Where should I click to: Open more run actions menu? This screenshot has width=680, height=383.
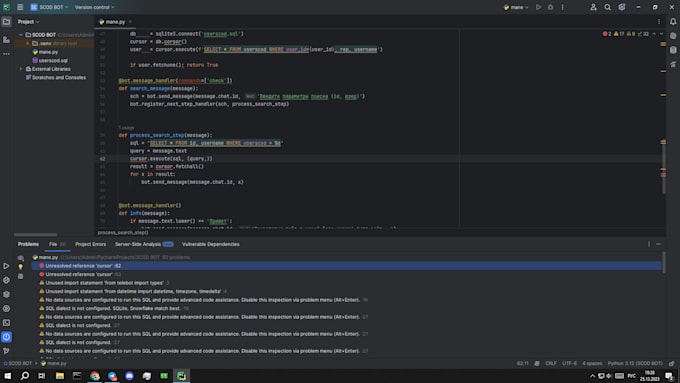click(x=562, y=7)
